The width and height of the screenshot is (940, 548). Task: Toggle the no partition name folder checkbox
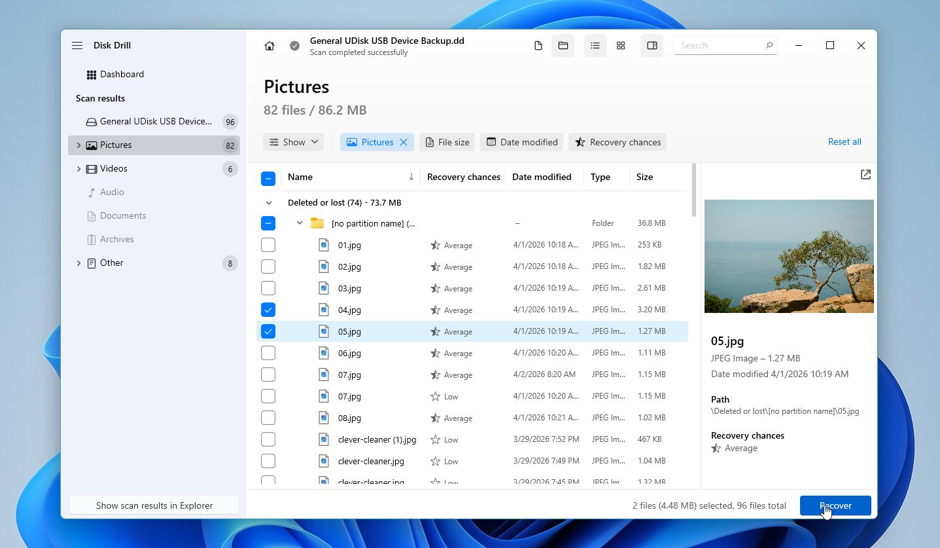click(x=268, y=223)
